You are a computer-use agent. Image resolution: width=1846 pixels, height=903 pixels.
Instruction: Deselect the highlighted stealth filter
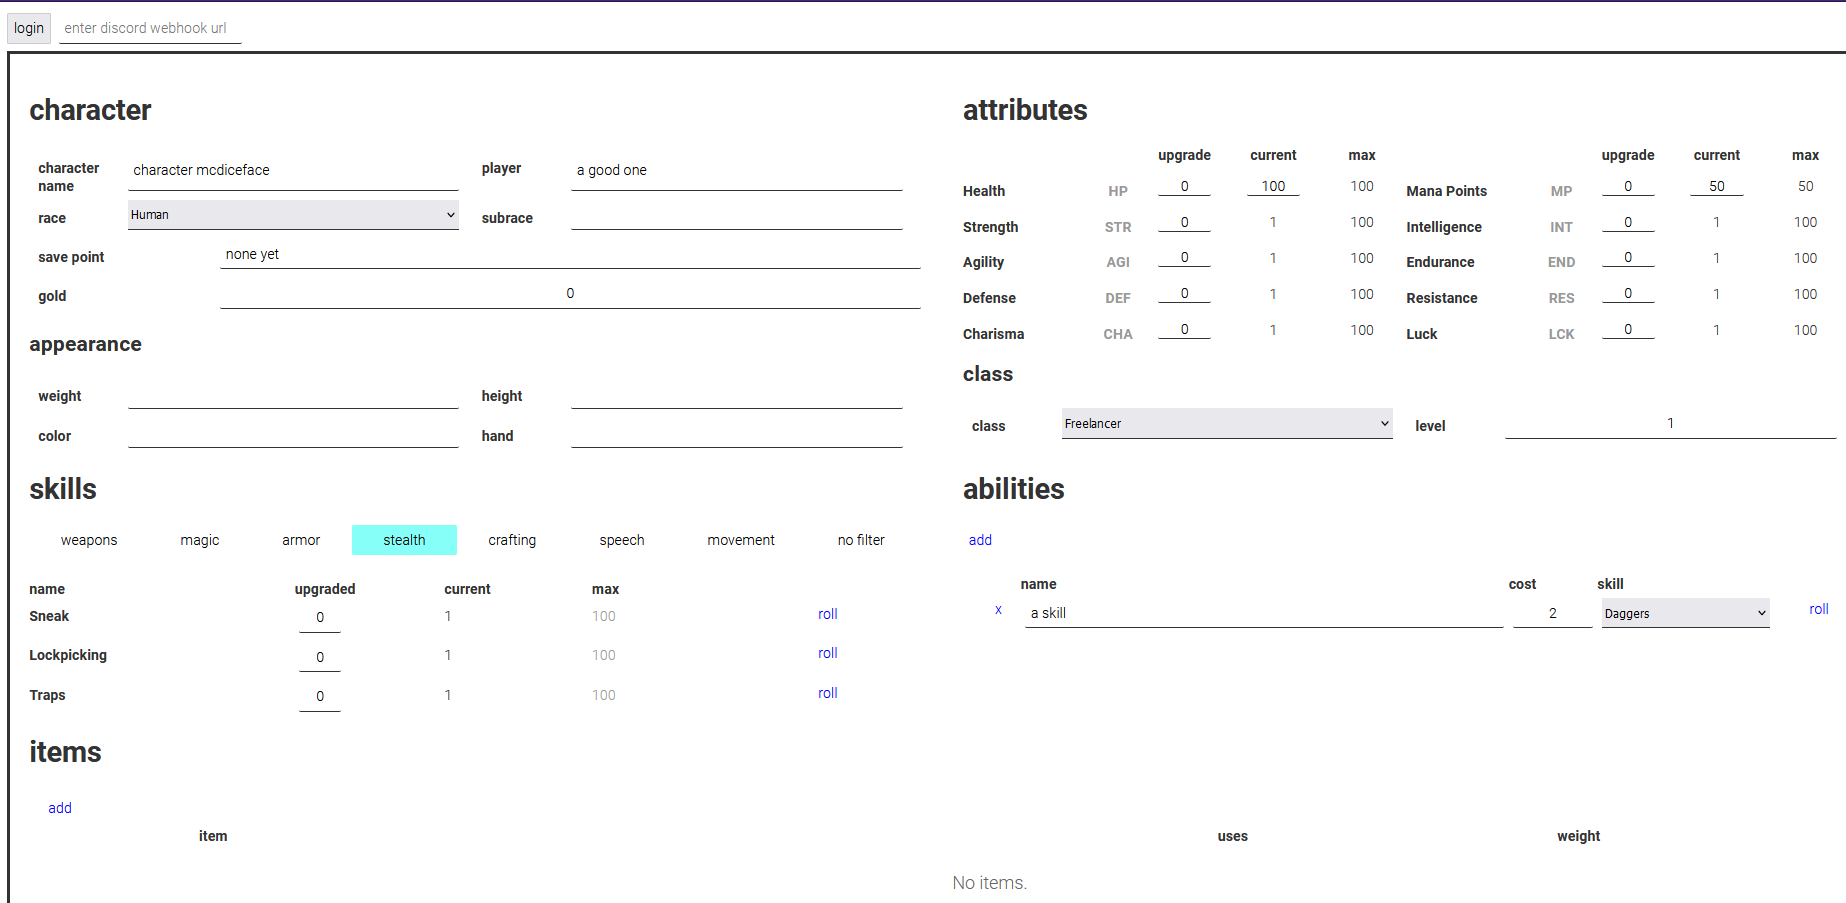(x=404, y=540)
